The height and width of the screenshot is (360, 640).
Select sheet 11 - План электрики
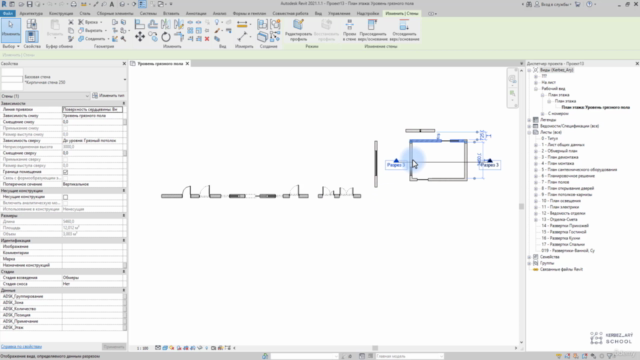tap(560, 207)
